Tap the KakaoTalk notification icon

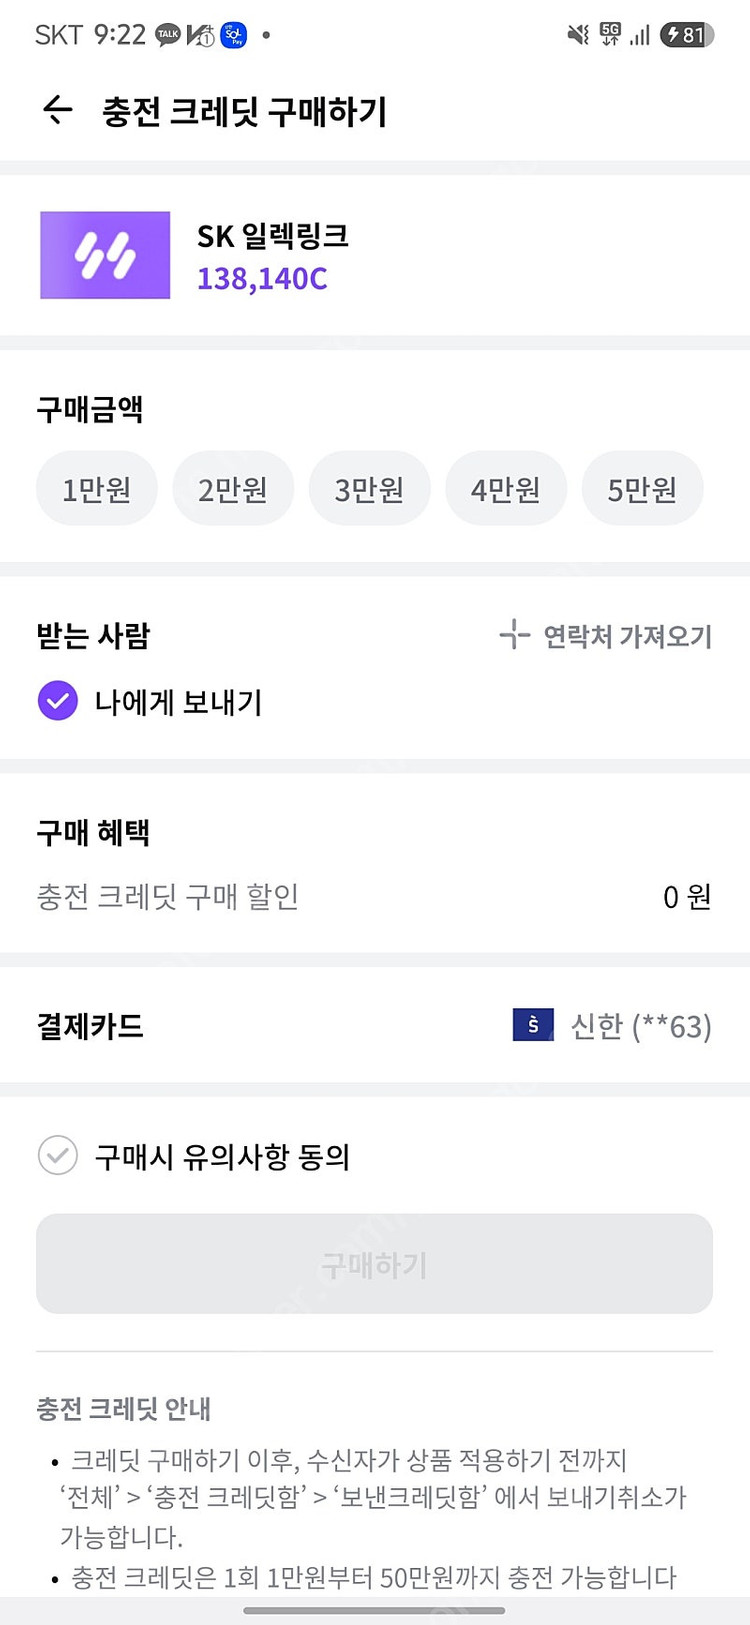click(x=168, y=35)
